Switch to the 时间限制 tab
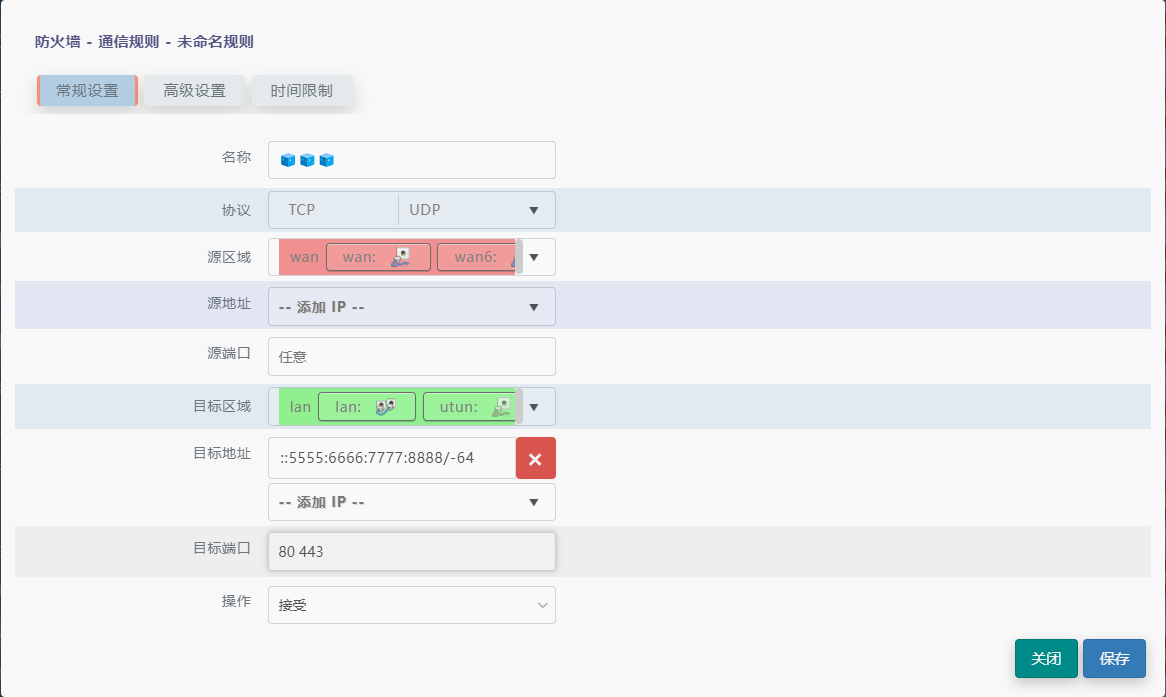 coord(302,91)
